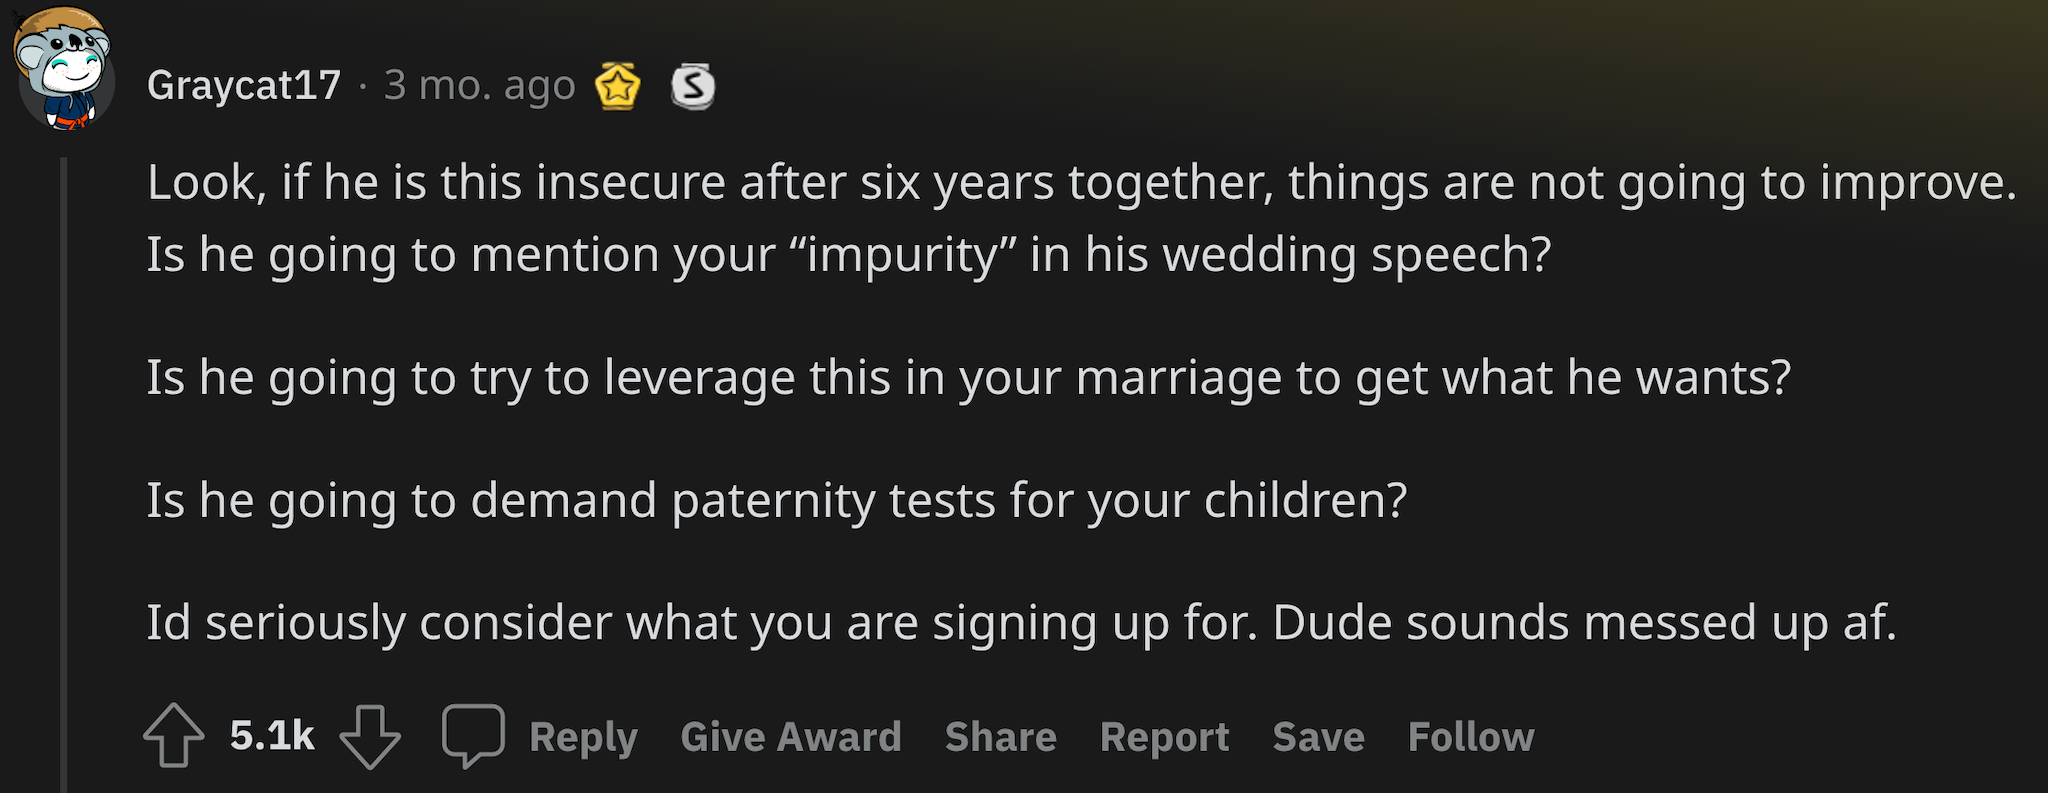Open Graycat17's user profile link
The width and height of the screenshot is (2048, 793).
(x=244, y=86)
